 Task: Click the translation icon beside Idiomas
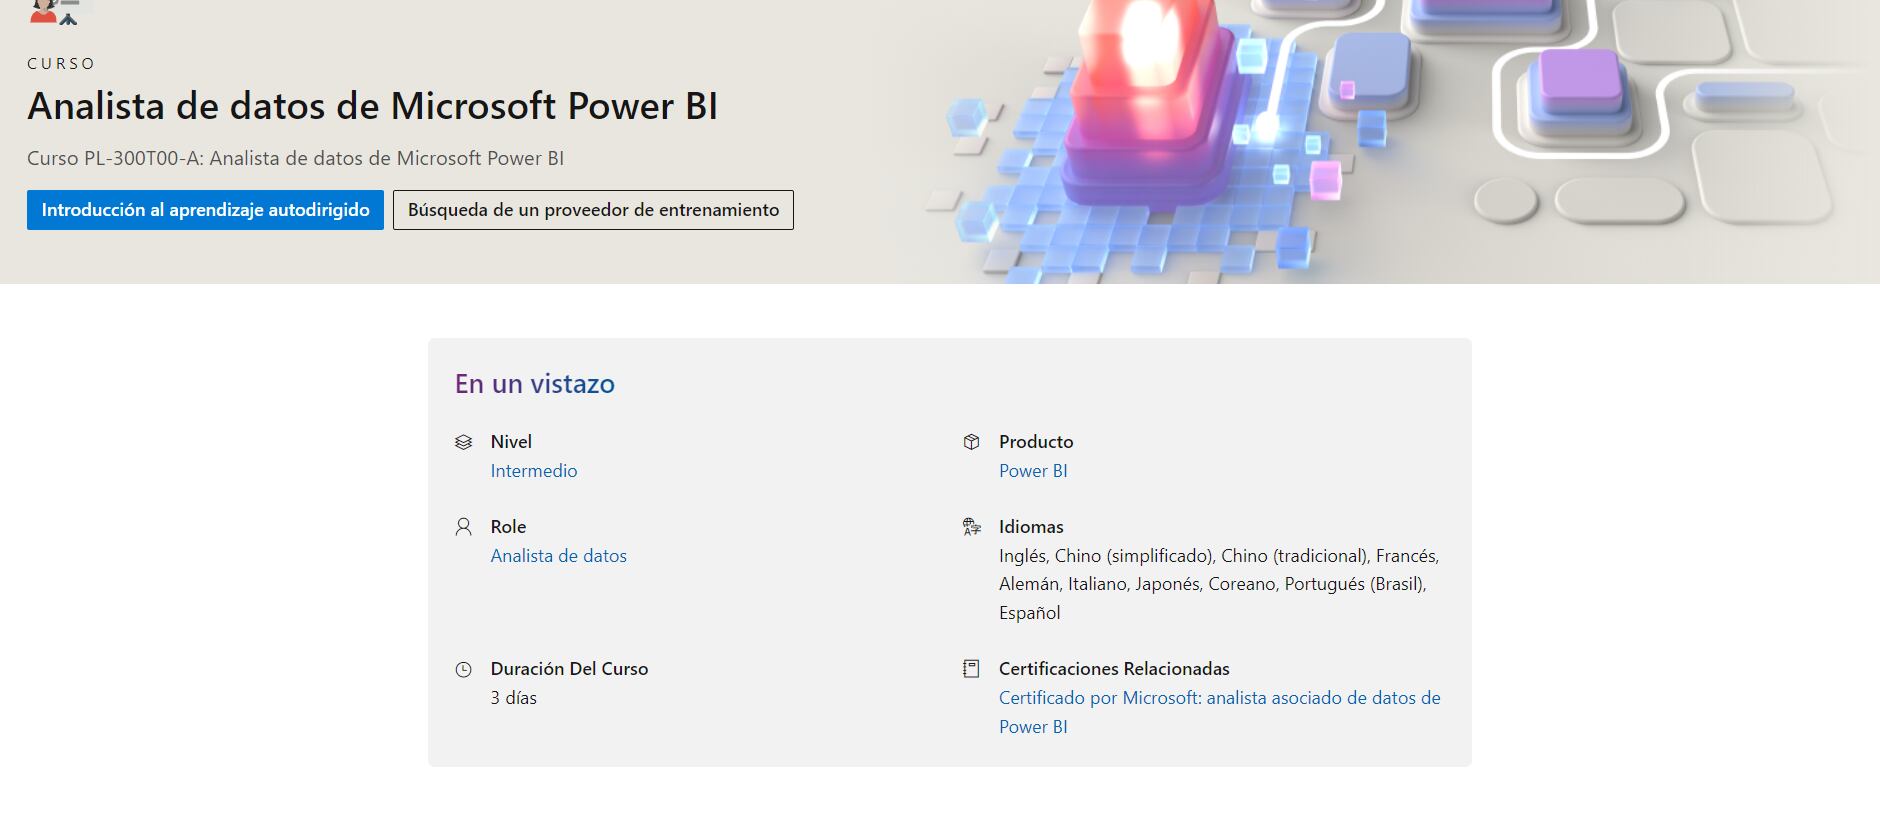coord(971,527)
